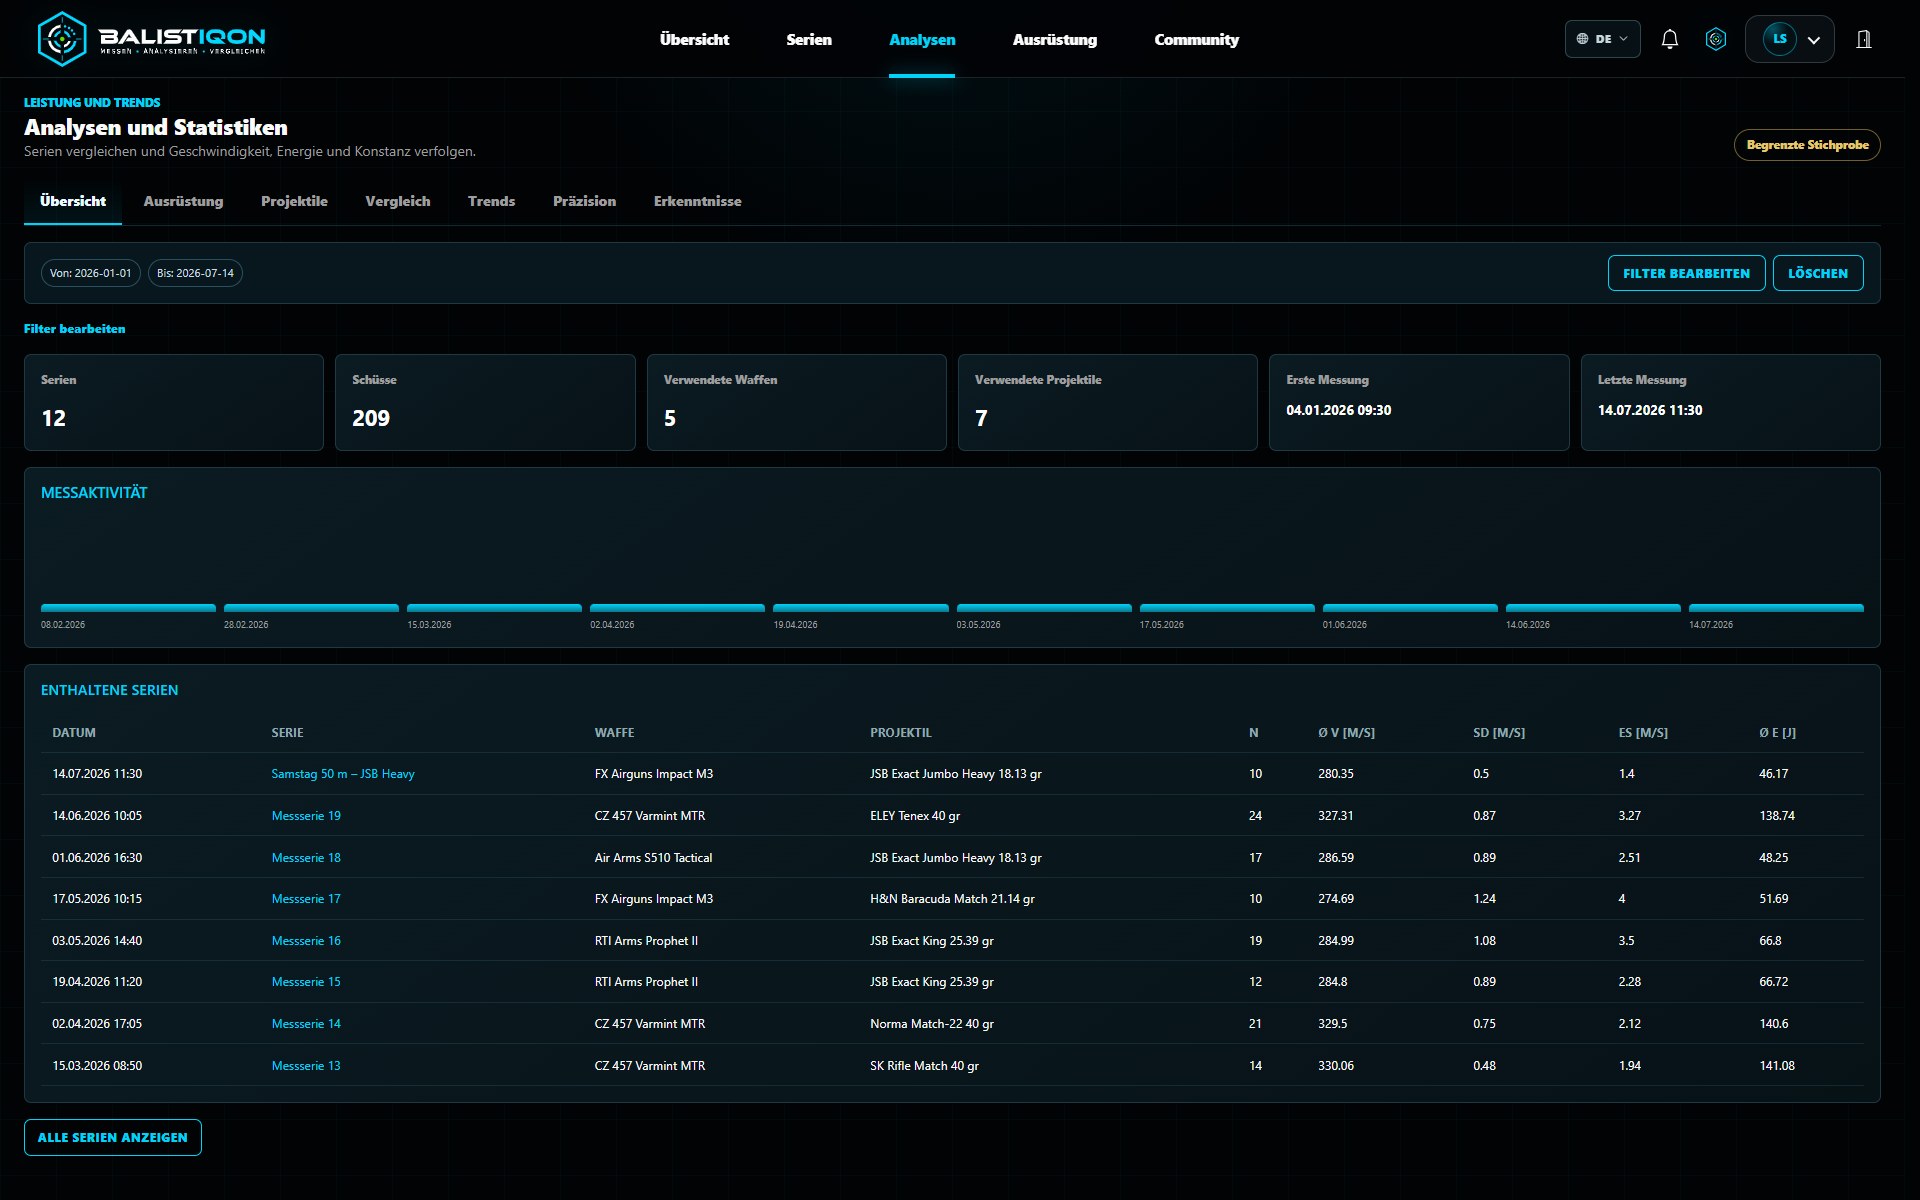1920x1200 pixels.
Task: Go to Serien in top navigation
Action: 808,39
